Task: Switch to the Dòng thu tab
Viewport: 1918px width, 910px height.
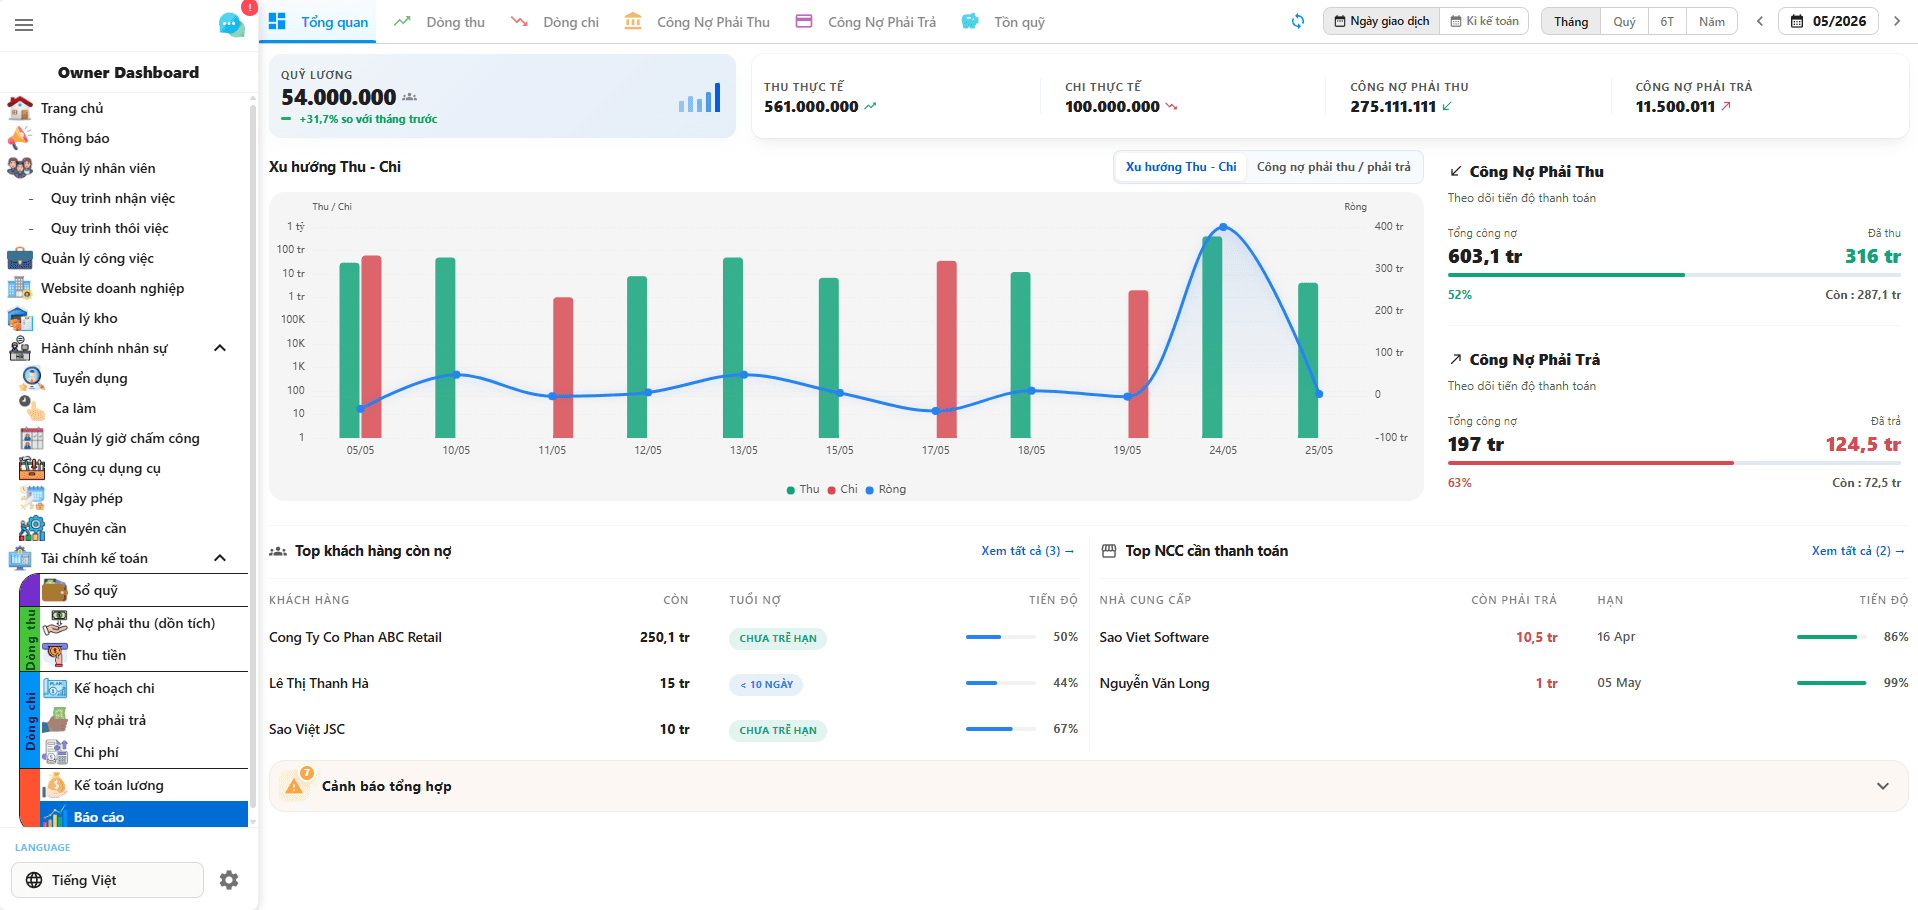Action: point(439,22)
